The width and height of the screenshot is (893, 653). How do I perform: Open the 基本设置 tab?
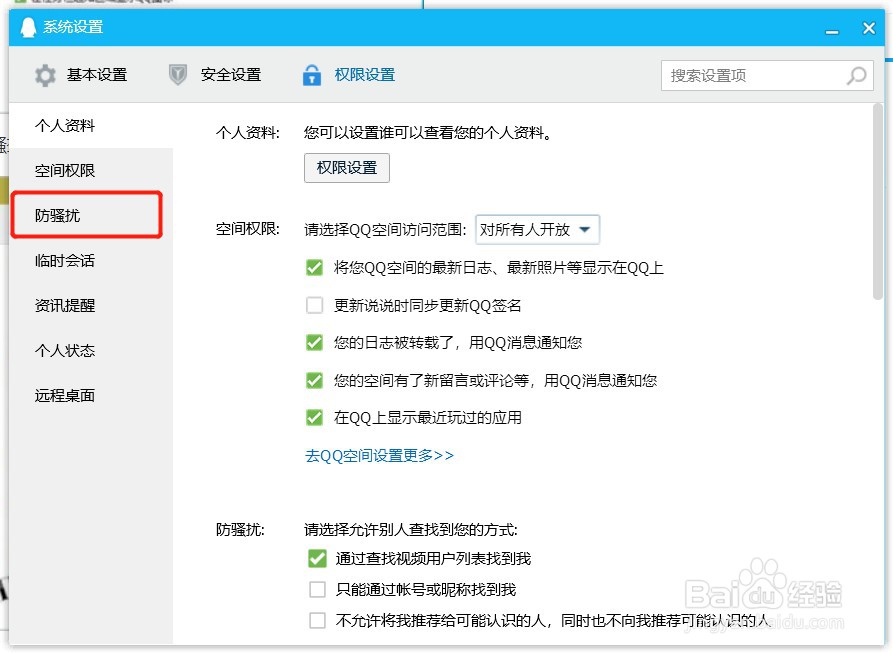[x=81, y=75]
